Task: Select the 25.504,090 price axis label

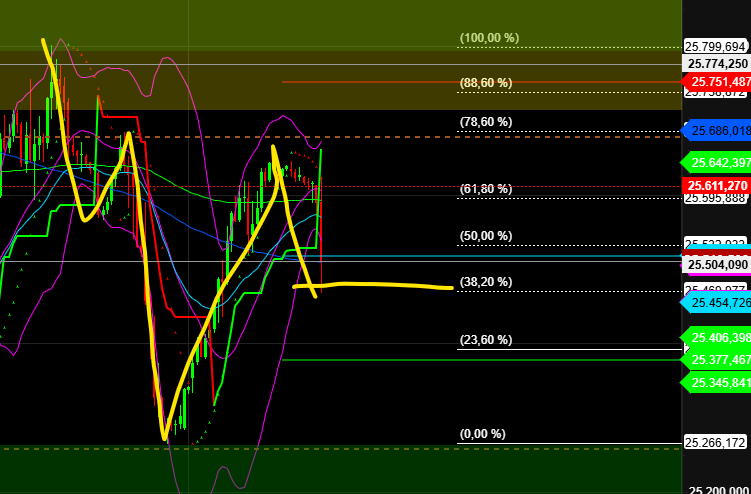Action: (x=717, y=264)
